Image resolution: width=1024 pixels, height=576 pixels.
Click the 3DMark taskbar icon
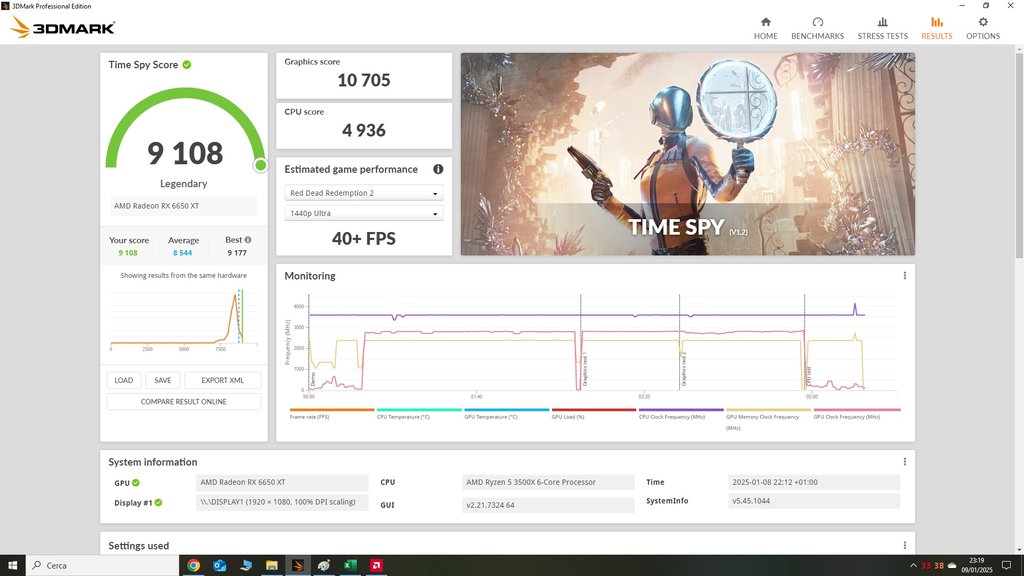click(x=298, y=566)
